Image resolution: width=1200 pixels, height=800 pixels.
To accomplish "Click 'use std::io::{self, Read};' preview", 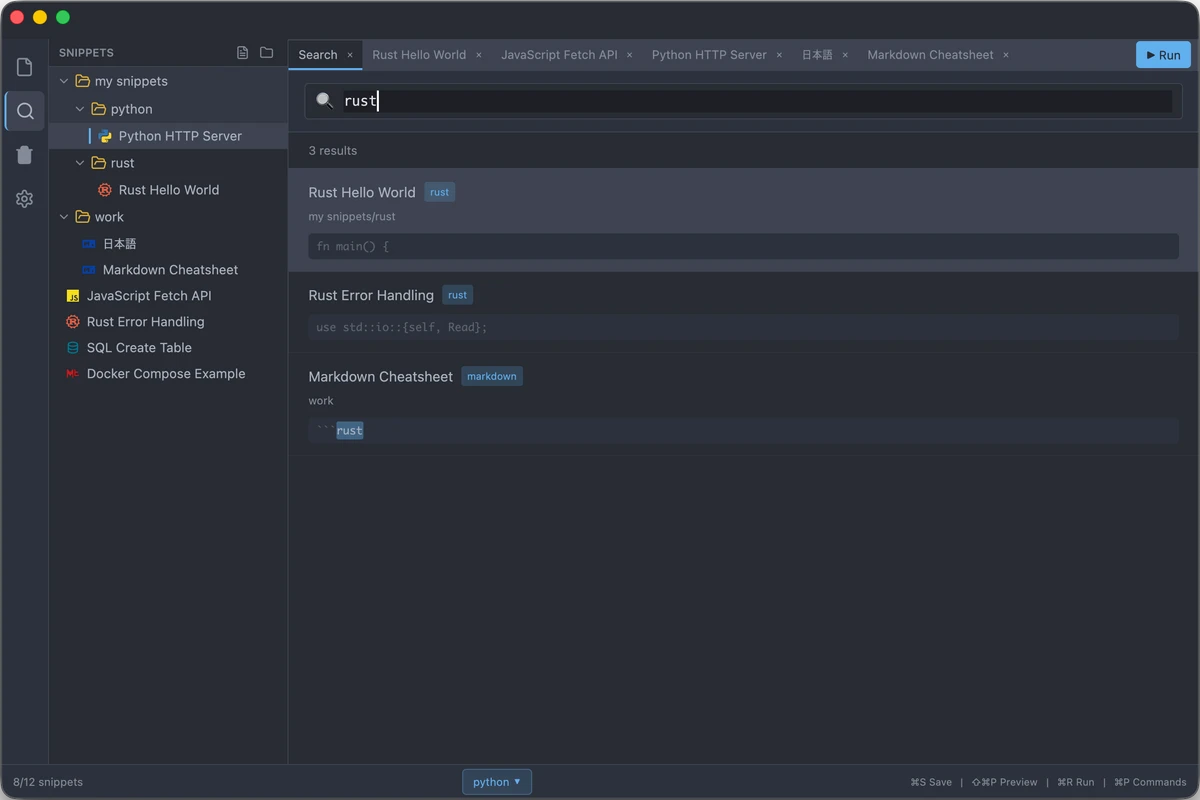I will [743, 327].
